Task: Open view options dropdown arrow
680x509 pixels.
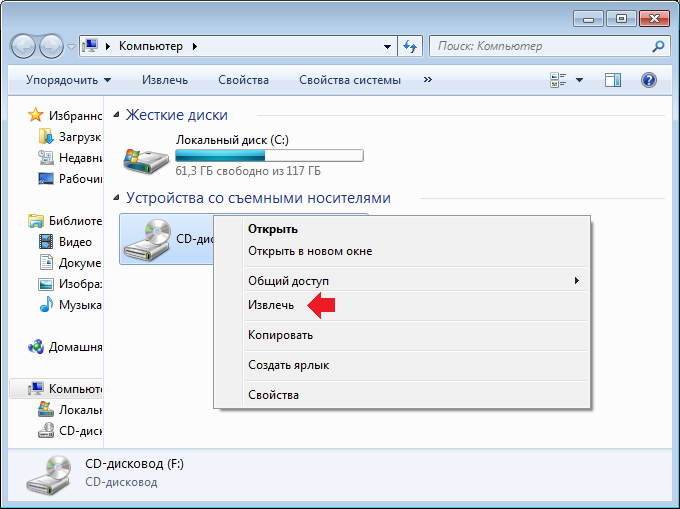Action: (x=579, y=80)
